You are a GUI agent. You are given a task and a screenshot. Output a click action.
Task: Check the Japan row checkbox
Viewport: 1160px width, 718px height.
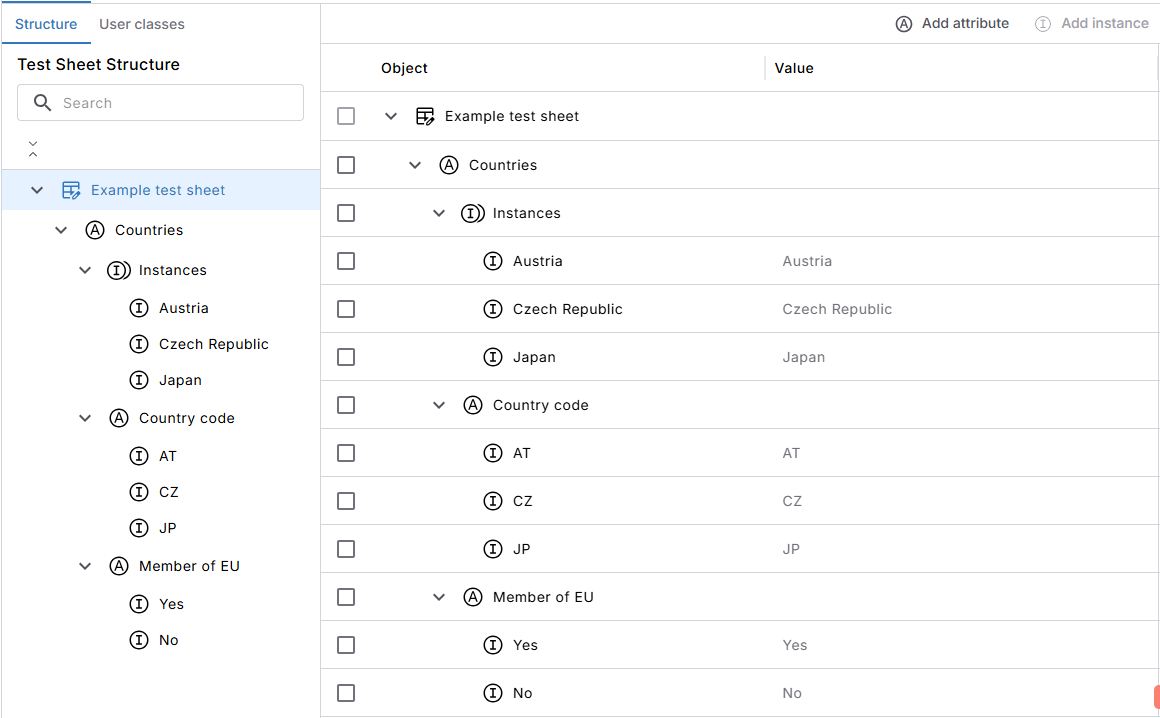(x=345, y=357)
